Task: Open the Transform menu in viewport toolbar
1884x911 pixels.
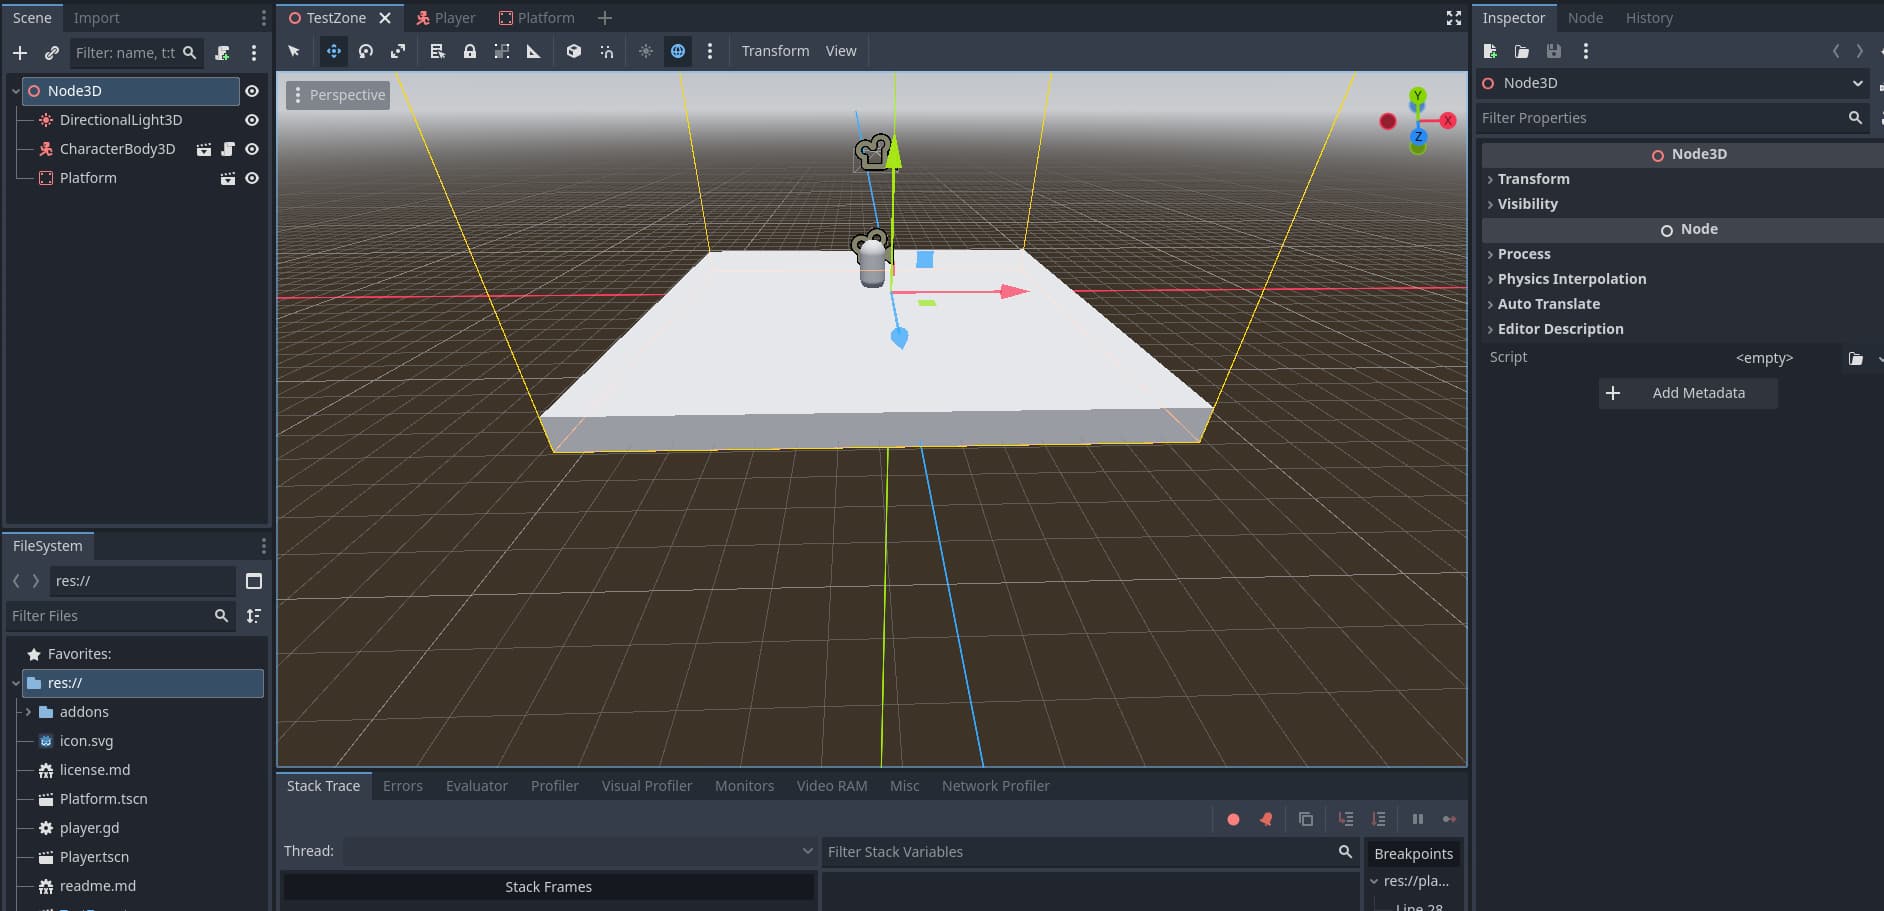Action: [x=775, y=51]
